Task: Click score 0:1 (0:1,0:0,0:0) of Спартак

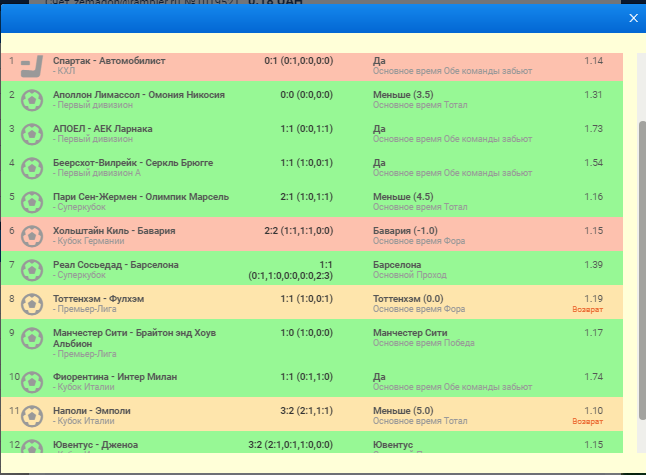Action: point(299,61)
